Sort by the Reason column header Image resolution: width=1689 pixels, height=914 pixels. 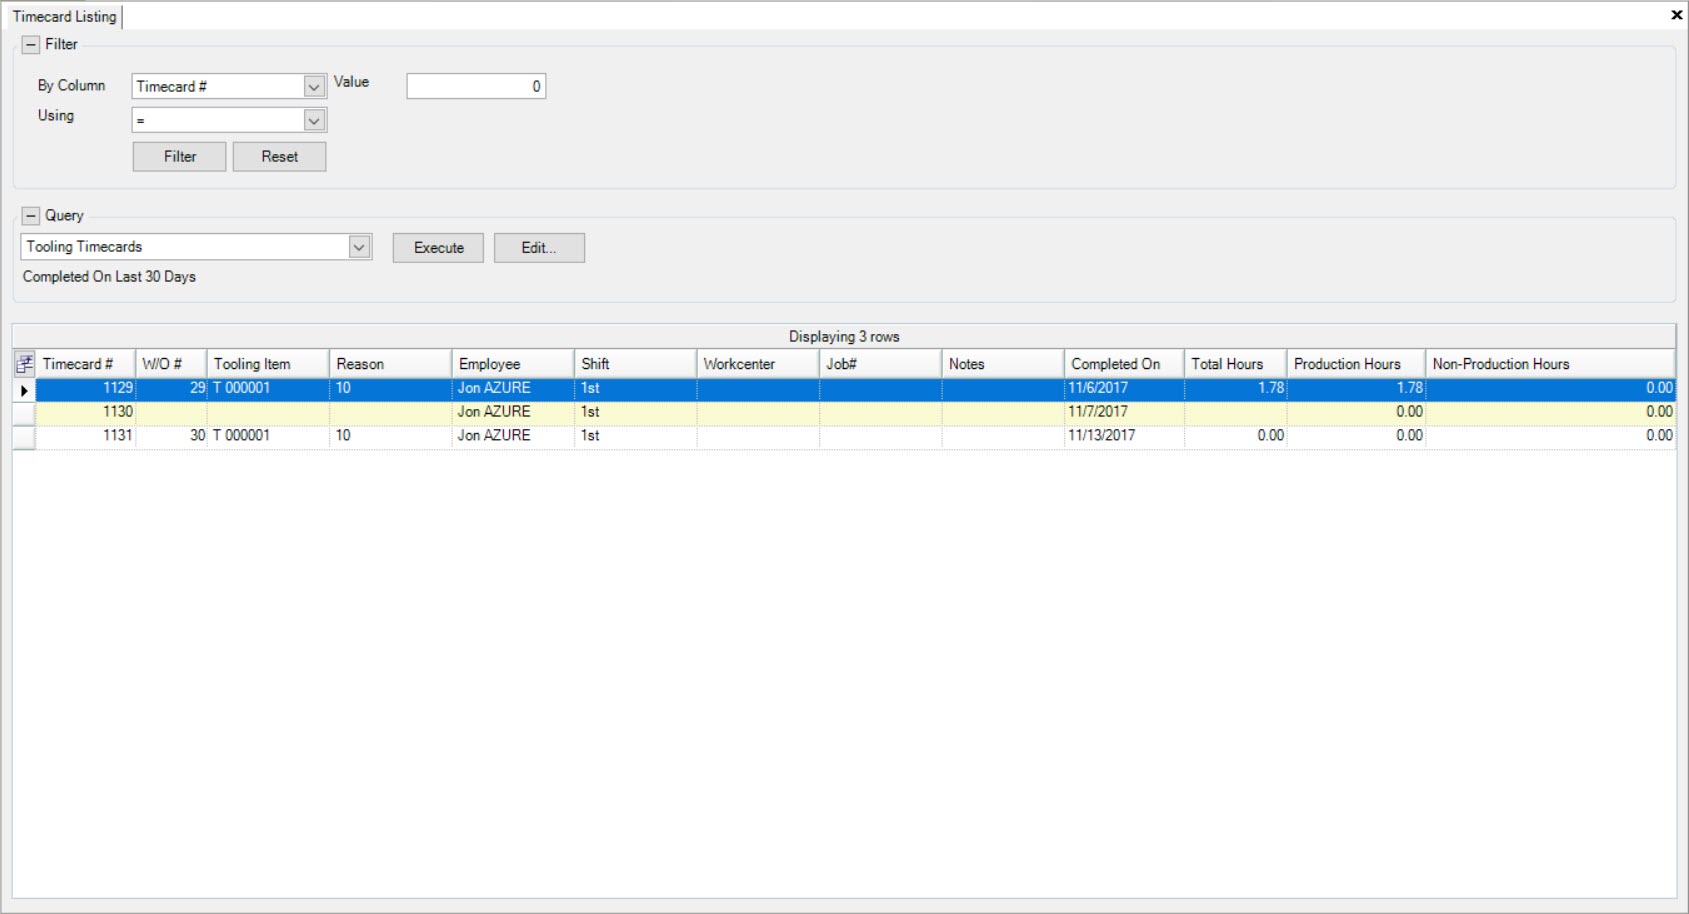390,364
